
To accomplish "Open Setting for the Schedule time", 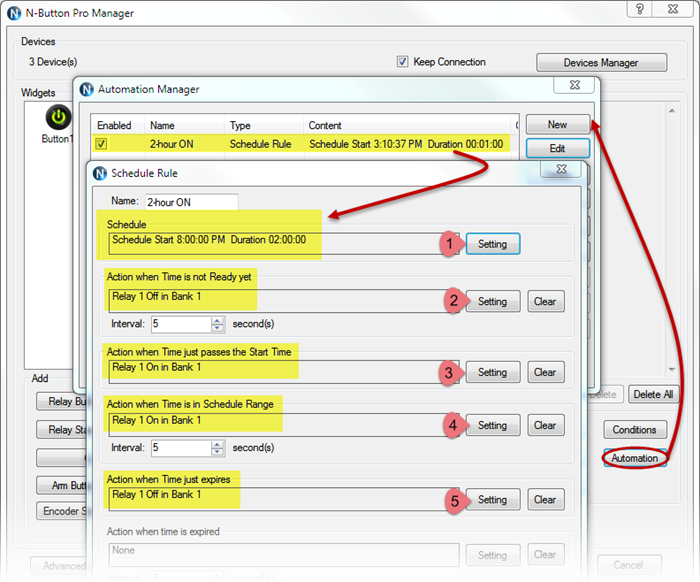I will tap(493, 244).
